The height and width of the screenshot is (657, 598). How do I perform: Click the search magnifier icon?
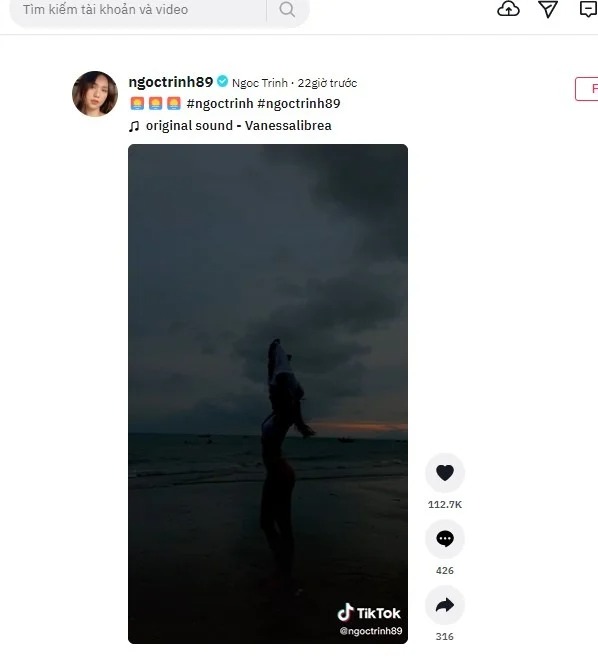(x=287, y=9)
